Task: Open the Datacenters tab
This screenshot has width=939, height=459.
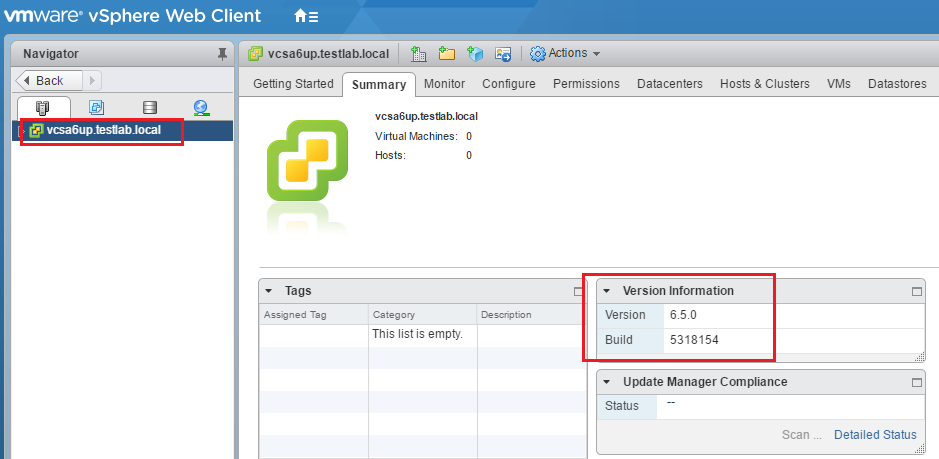Action: coord(670,84)
